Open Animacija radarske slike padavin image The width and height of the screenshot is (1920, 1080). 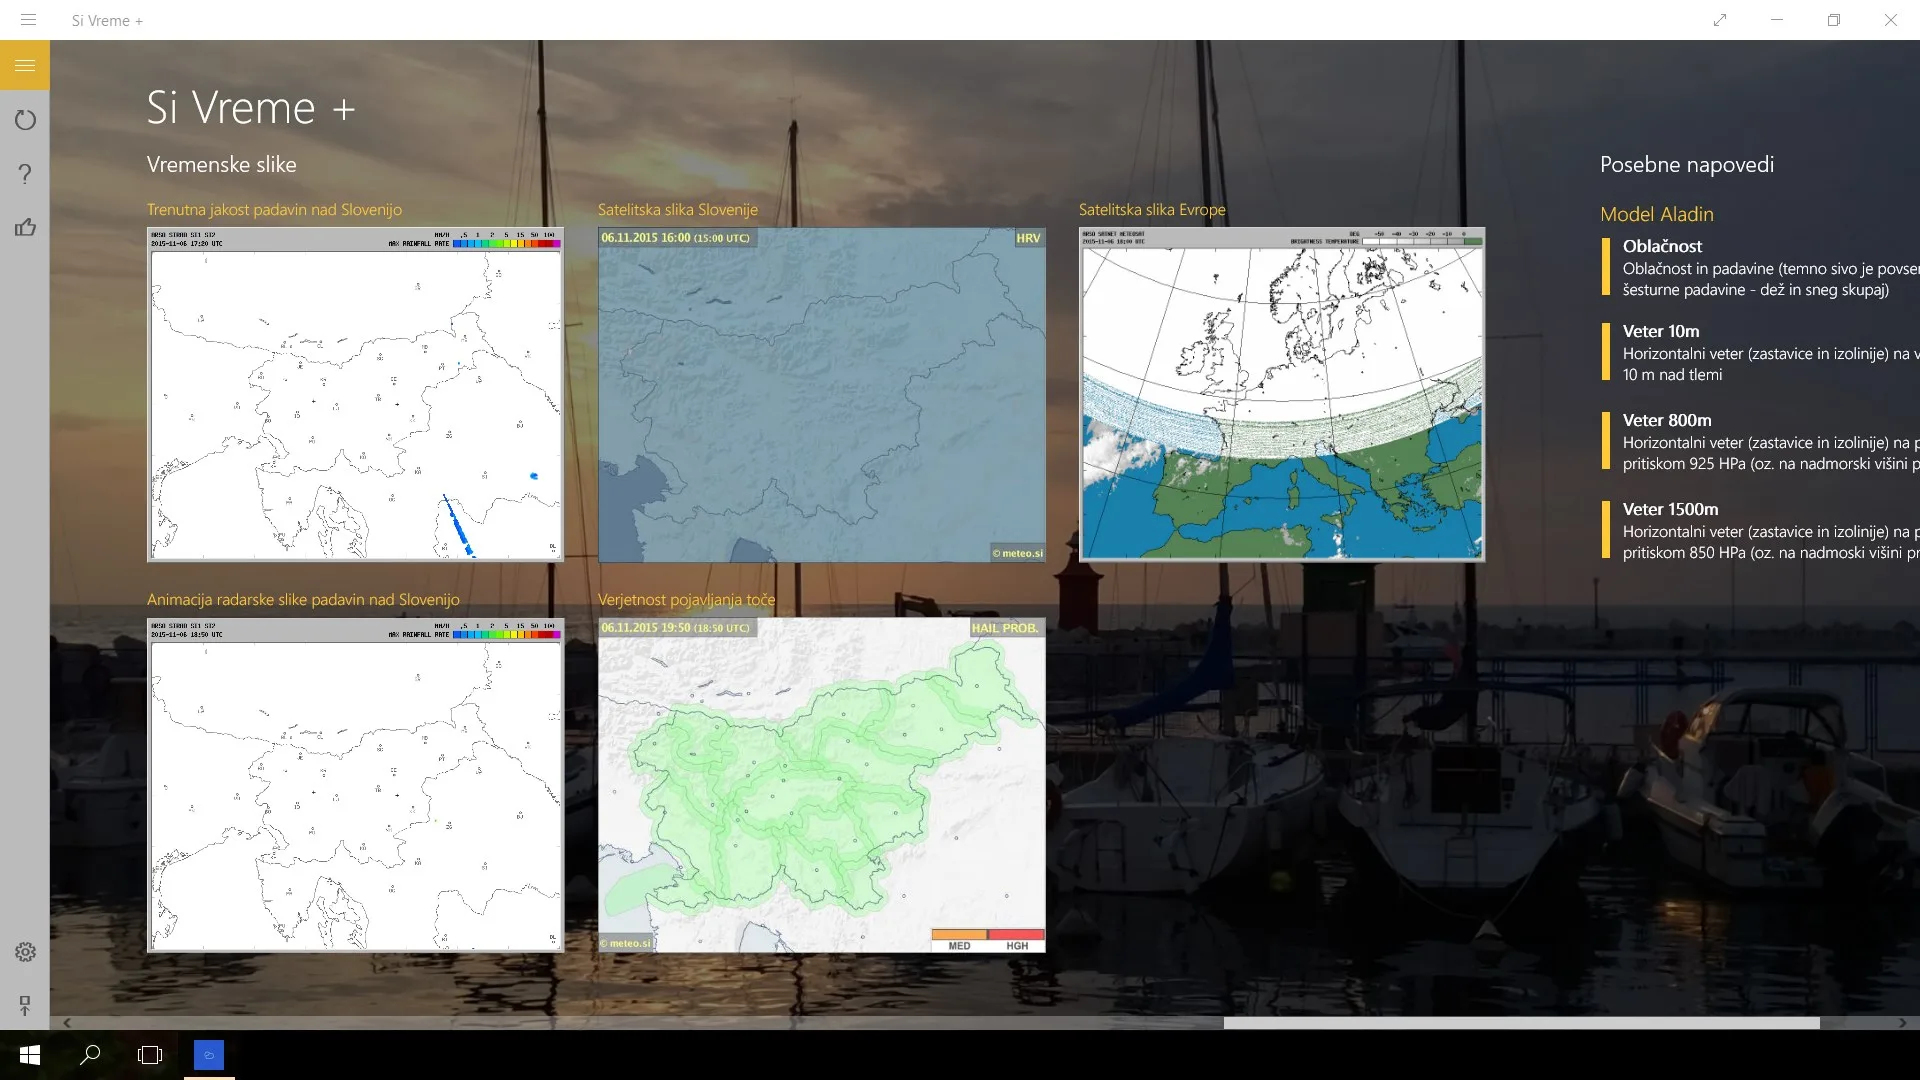(355, 785)
